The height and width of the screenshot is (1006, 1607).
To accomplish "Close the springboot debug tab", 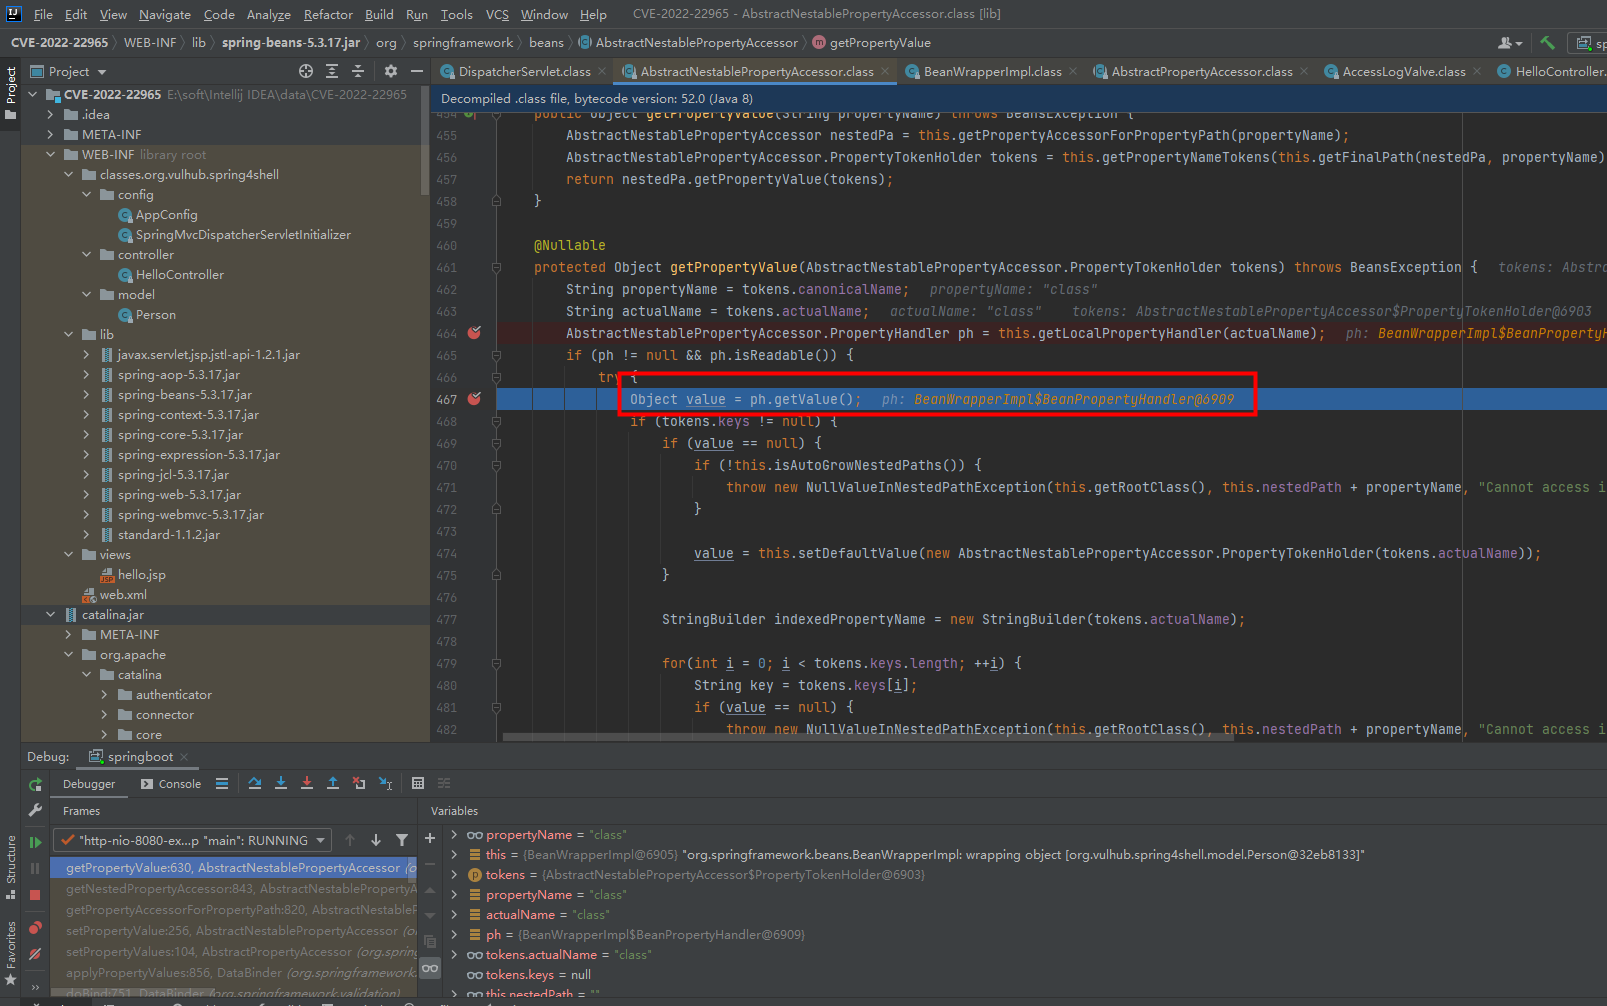I will (184, 758).
